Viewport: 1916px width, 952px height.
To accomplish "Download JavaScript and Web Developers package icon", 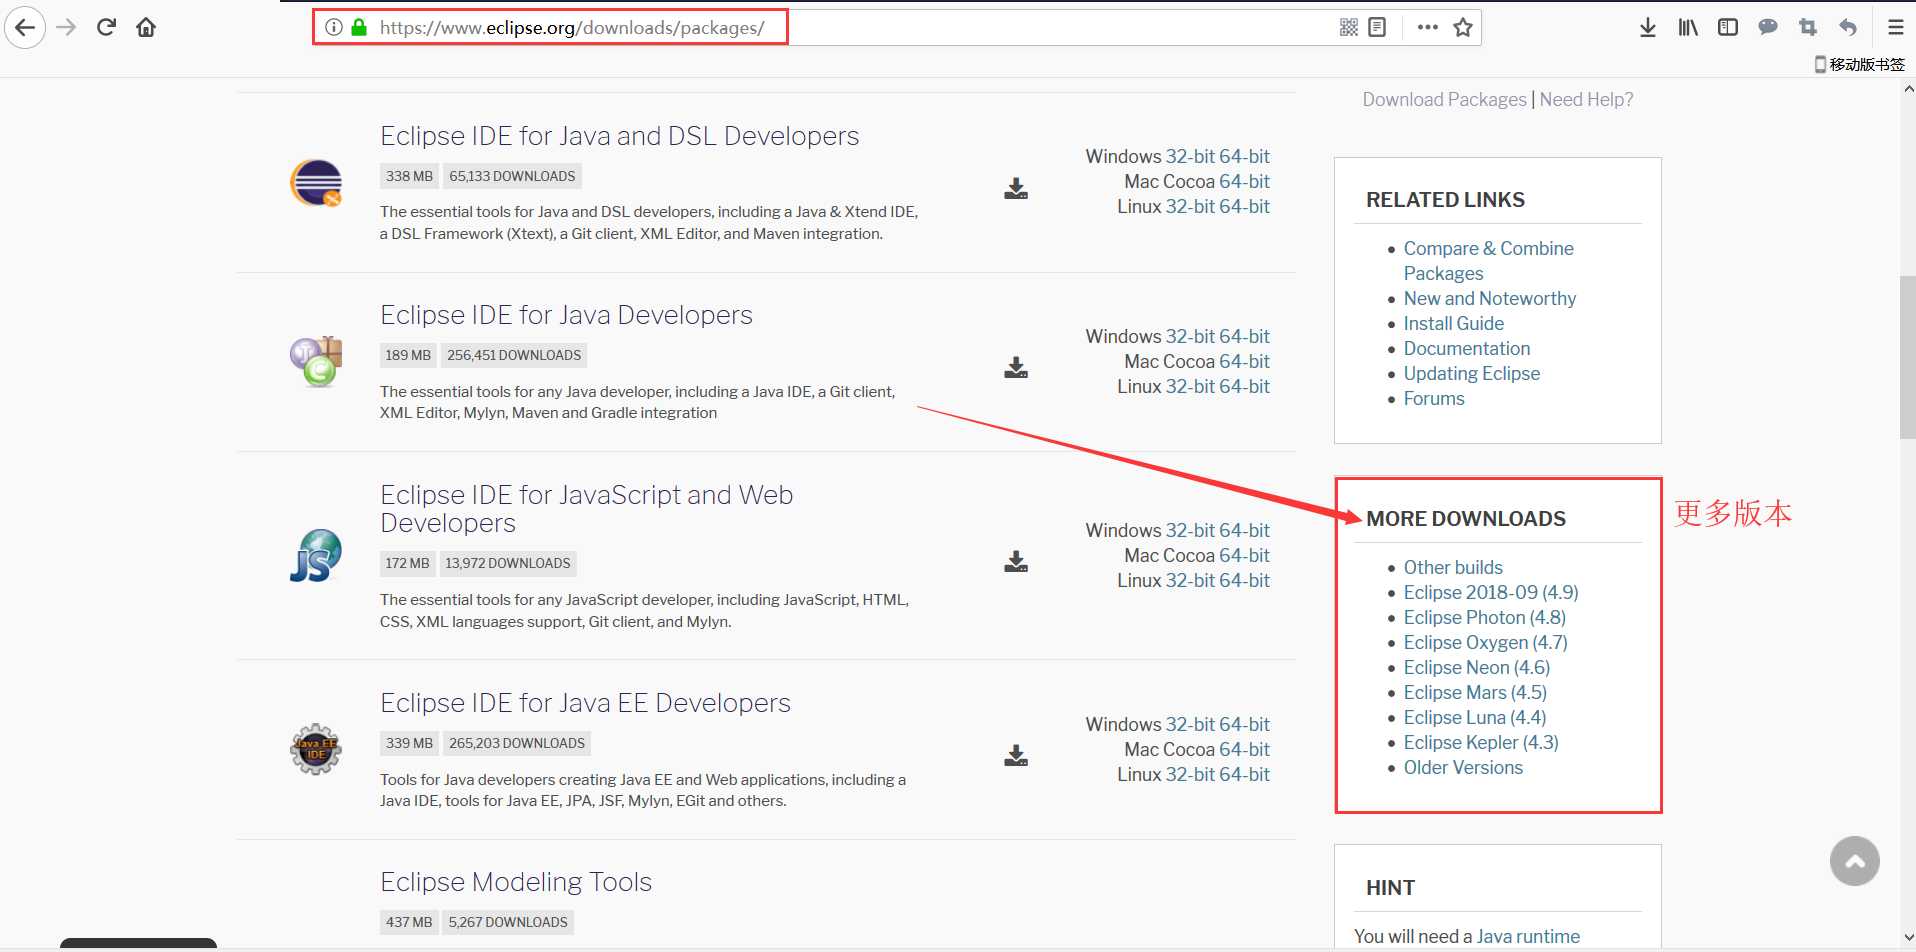I will (1016, 561).
